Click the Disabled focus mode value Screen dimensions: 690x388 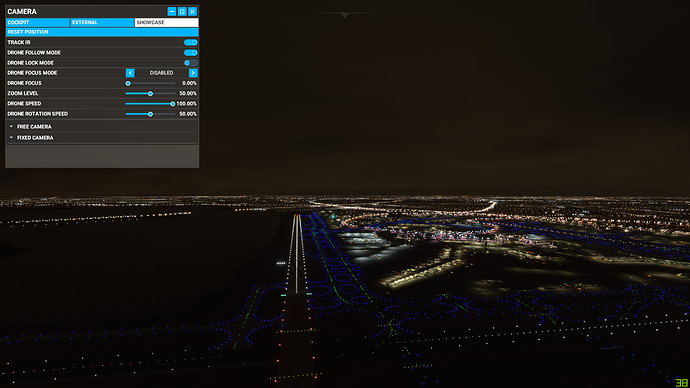[161, 73]
